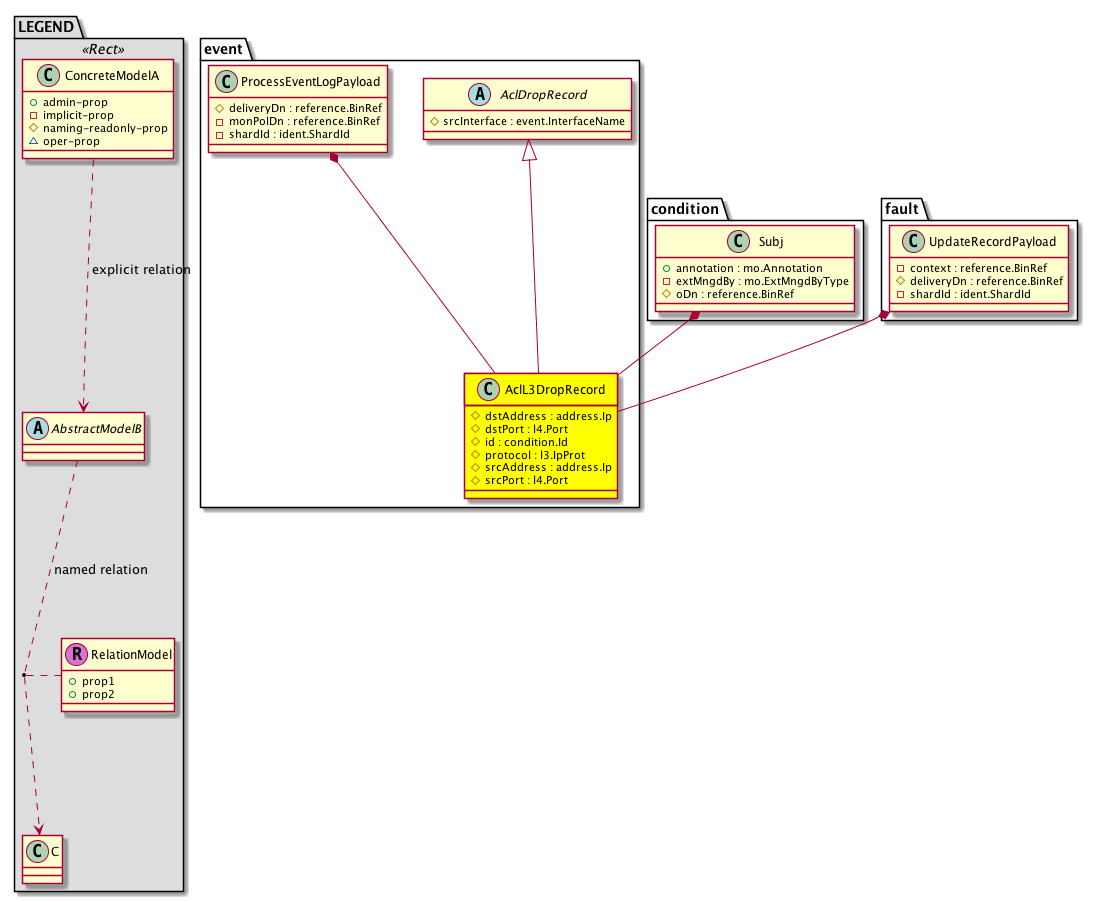This screenshot has height=902, width=1098.
Task: Select the pink R icon of RelationModel
Action: click(x=76, y=655)
